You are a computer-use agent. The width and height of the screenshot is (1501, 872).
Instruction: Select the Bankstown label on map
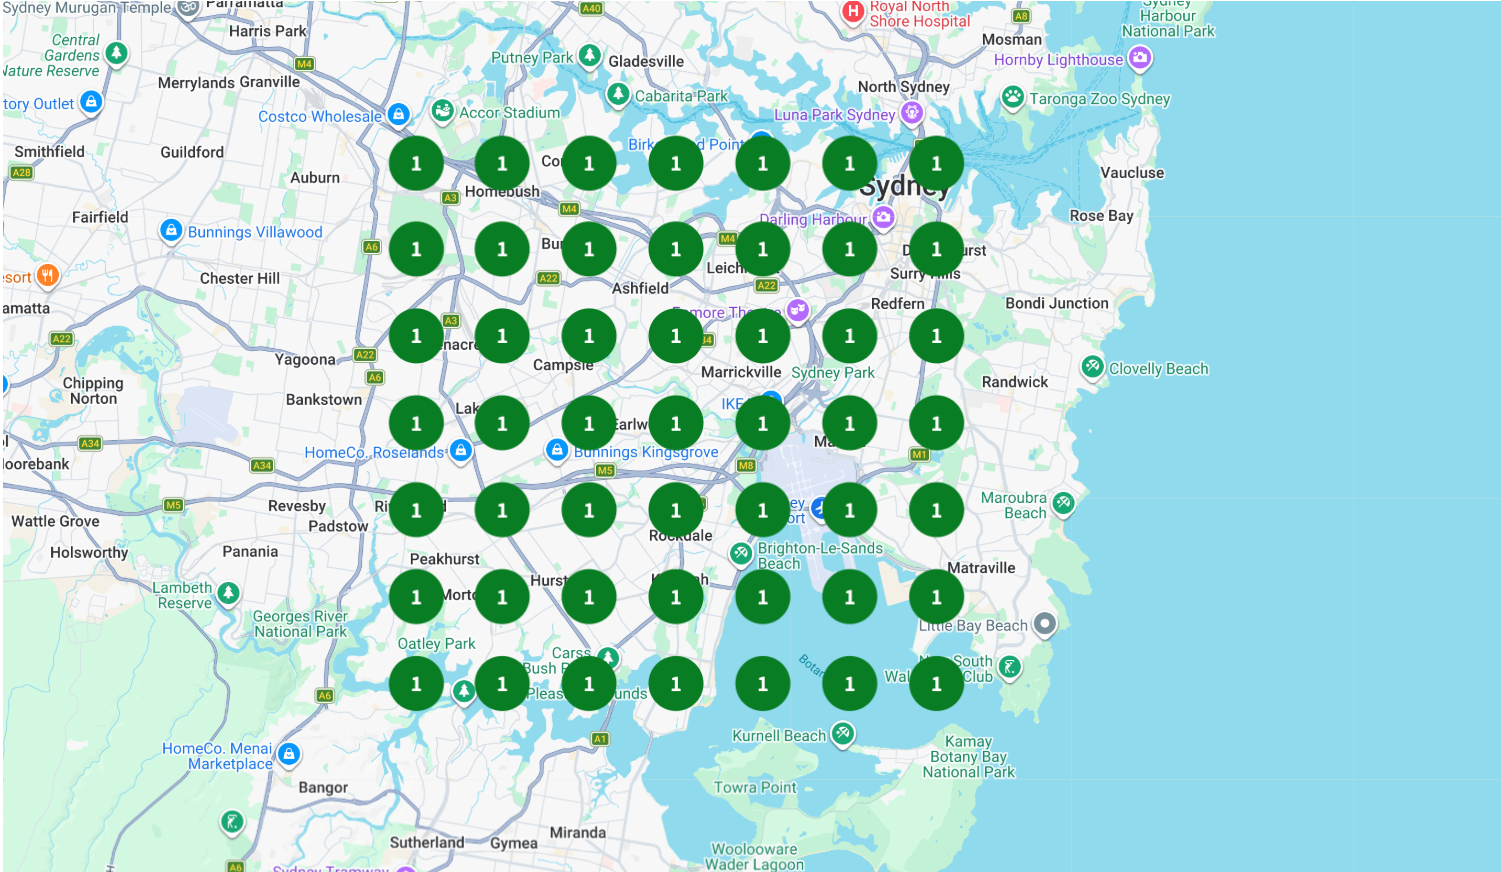[324, 400]
